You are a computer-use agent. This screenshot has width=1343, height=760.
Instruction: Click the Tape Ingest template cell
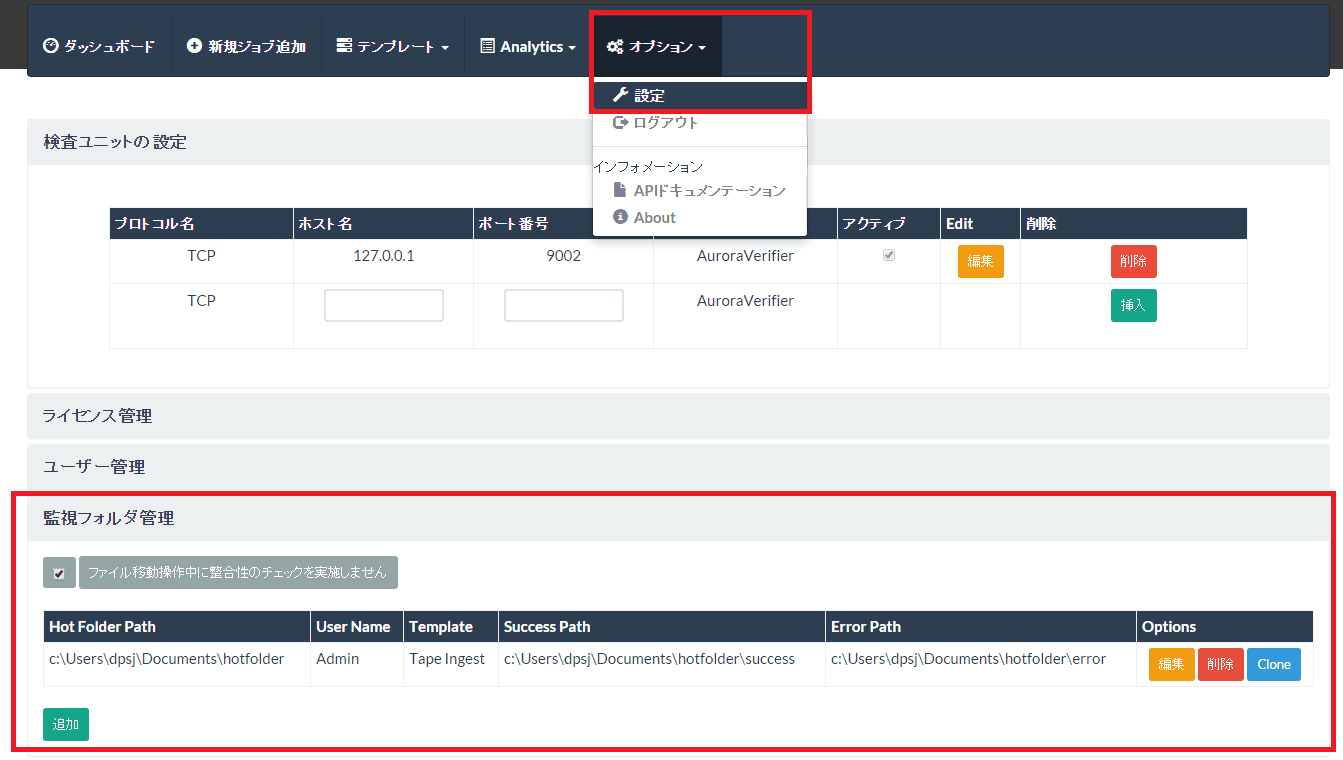[447, 658]
